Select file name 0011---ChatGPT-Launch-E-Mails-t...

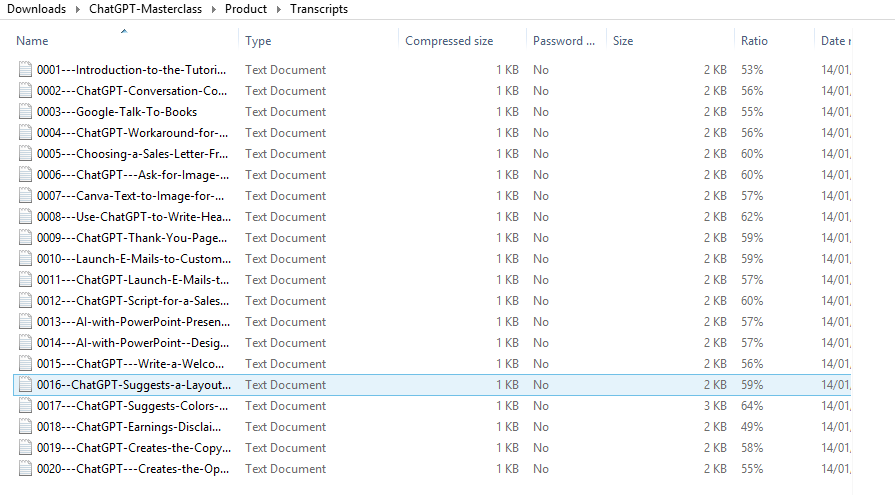pos(133,280)
